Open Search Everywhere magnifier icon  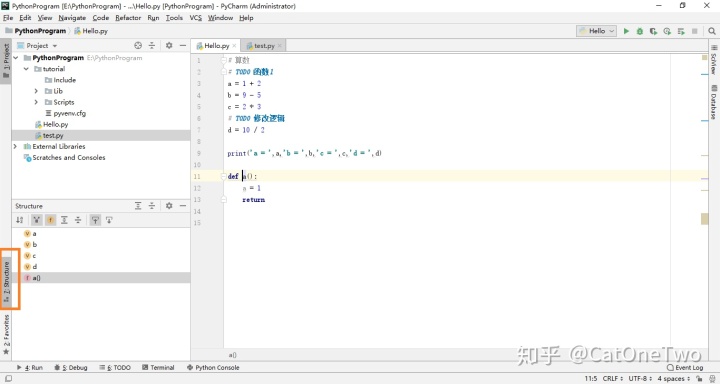(x=712, y=31)
